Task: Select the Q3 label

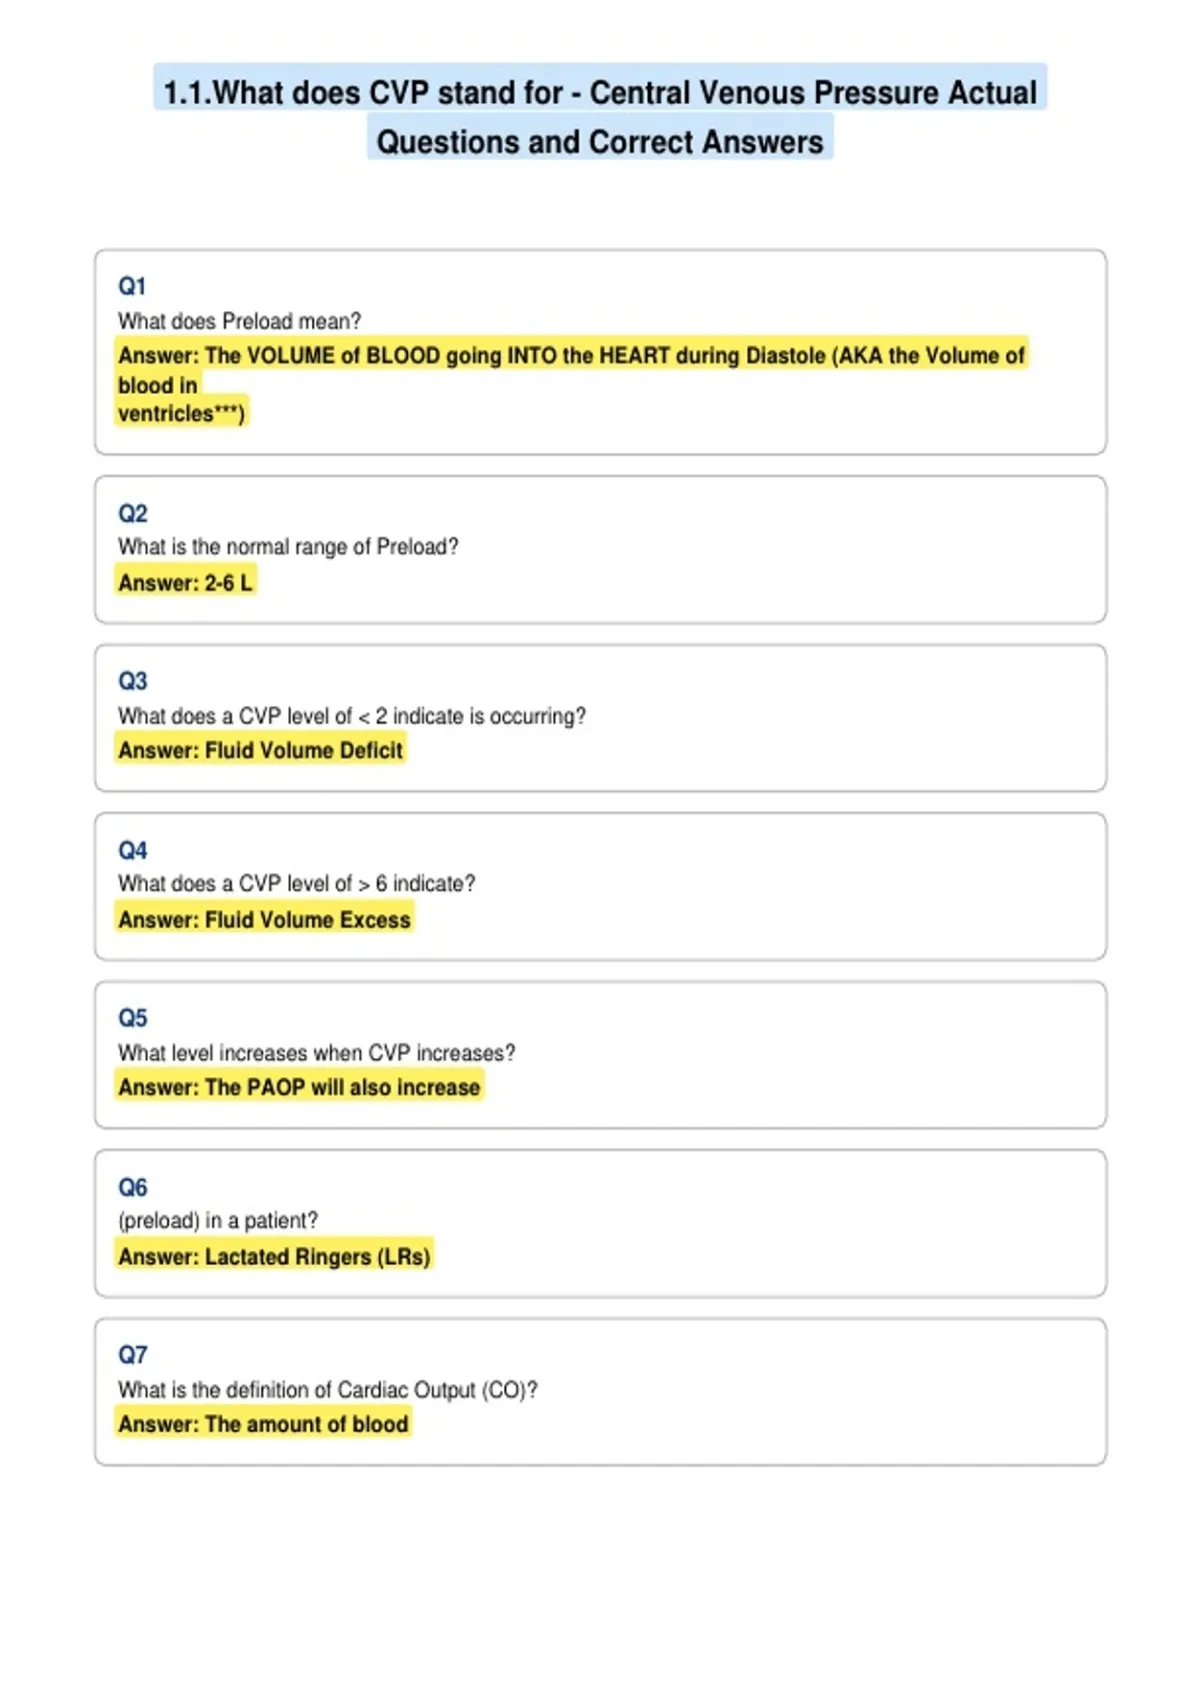Action: tap(132, 681)
